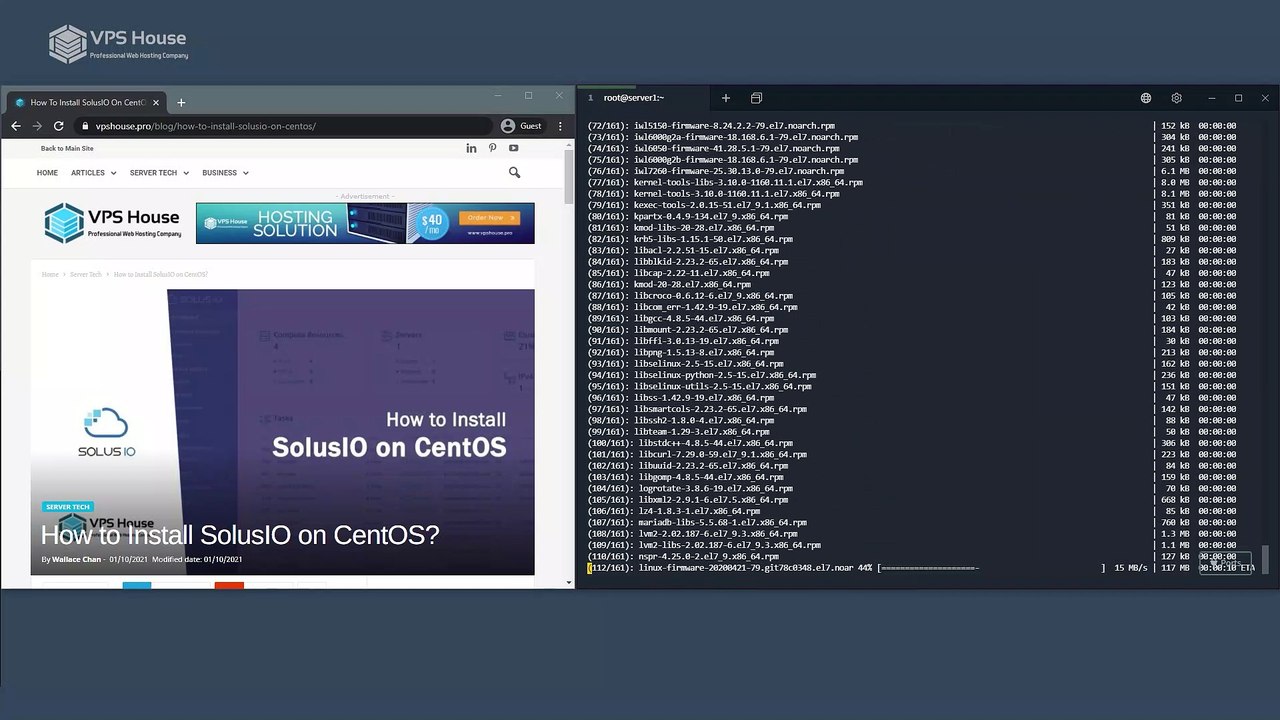The width and height of the screenshot is (1280, 720).
Task: Click the 15 MB/s download speed
Action: [1131, 568]
